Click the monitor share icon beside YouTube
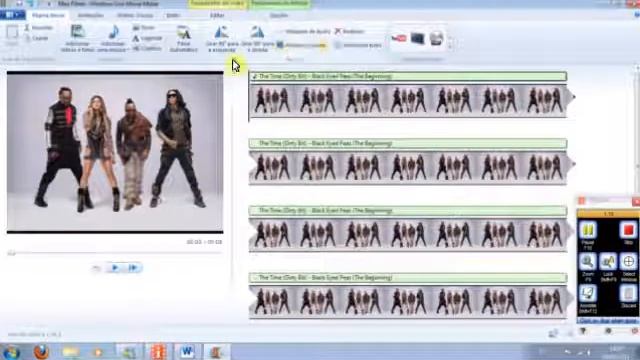 point(418,38)
